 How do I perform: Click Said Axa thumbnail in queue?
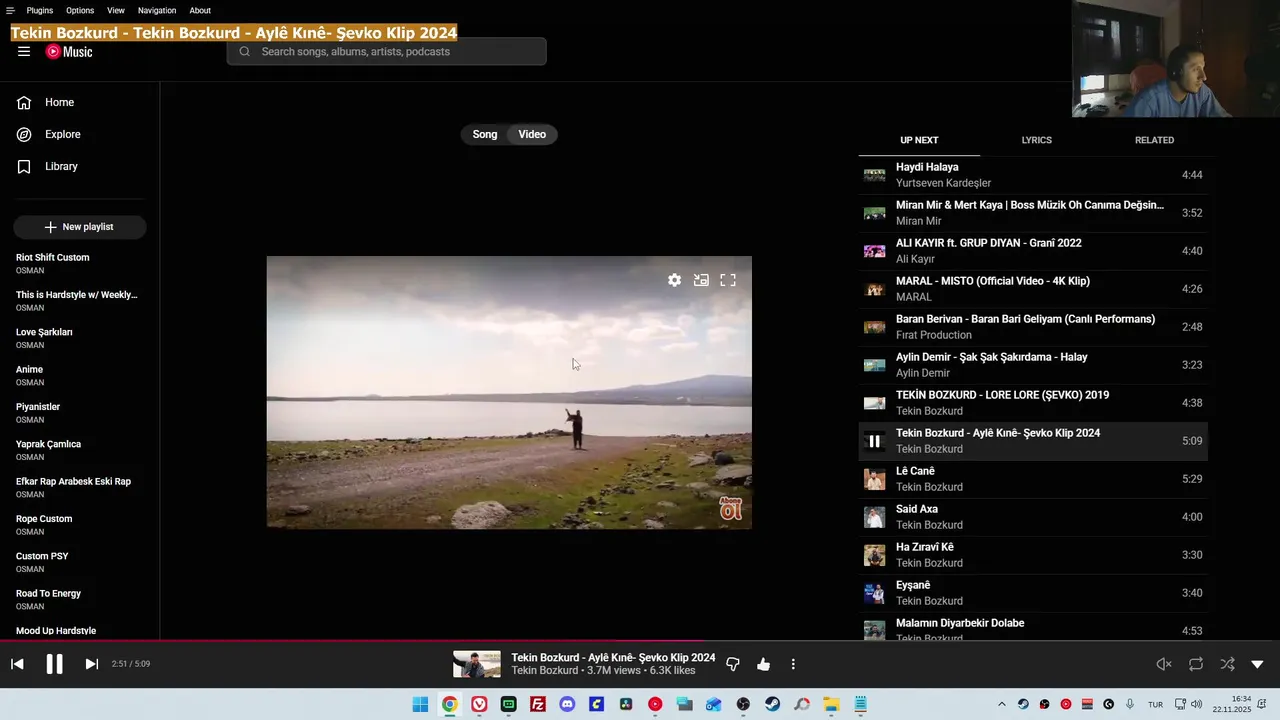click(875, 517)
